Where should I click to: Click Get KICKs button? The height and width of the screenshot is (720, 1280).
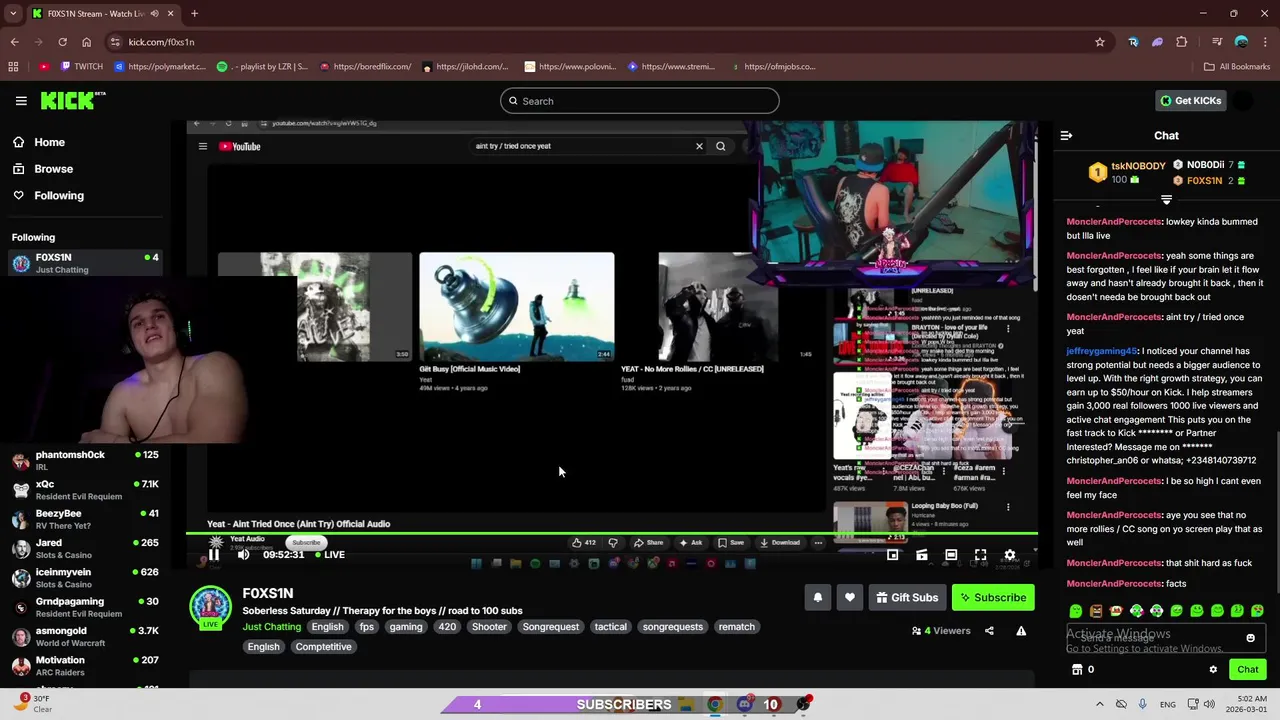[1190, 101]
